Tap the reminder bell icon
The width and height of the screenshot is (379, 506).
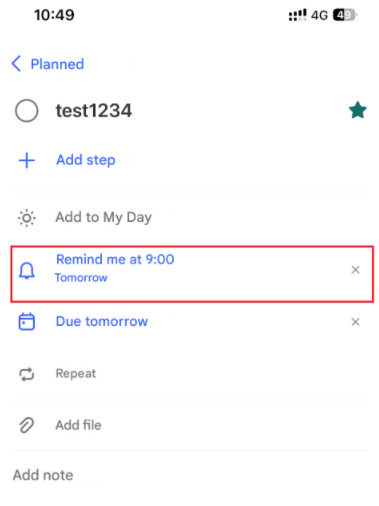tap(27, 270)
